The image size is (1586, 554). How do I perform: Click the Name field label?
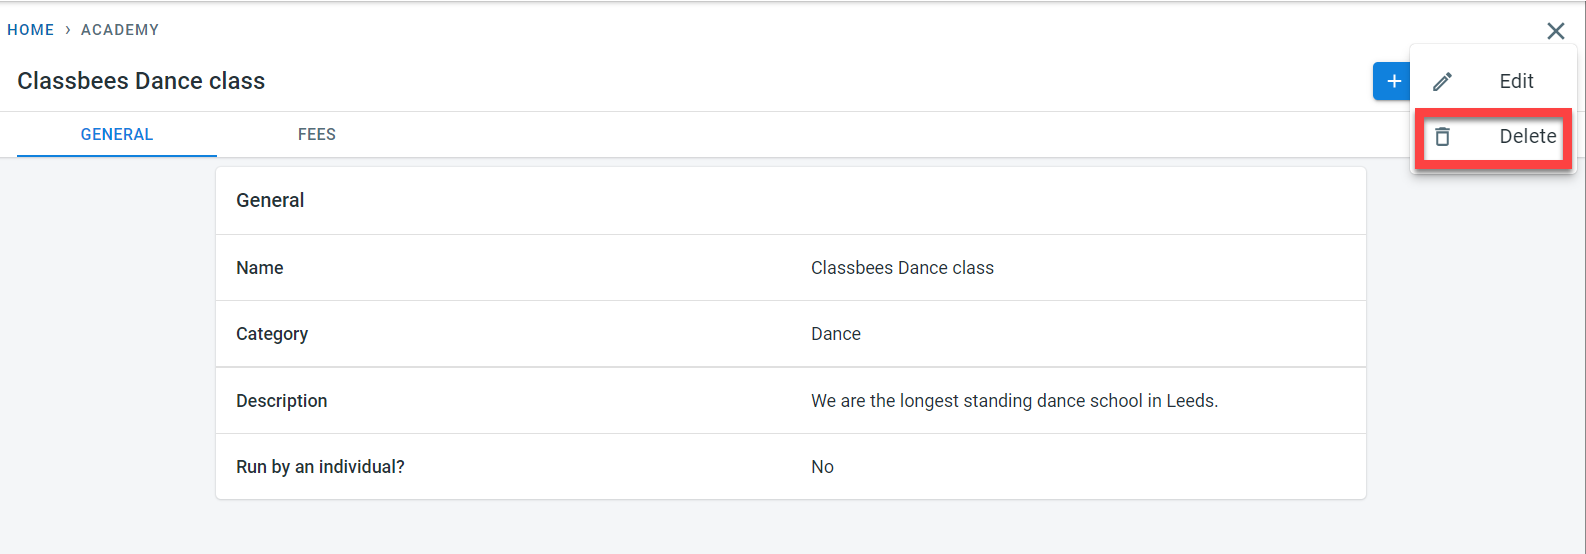tap(260, 268)
